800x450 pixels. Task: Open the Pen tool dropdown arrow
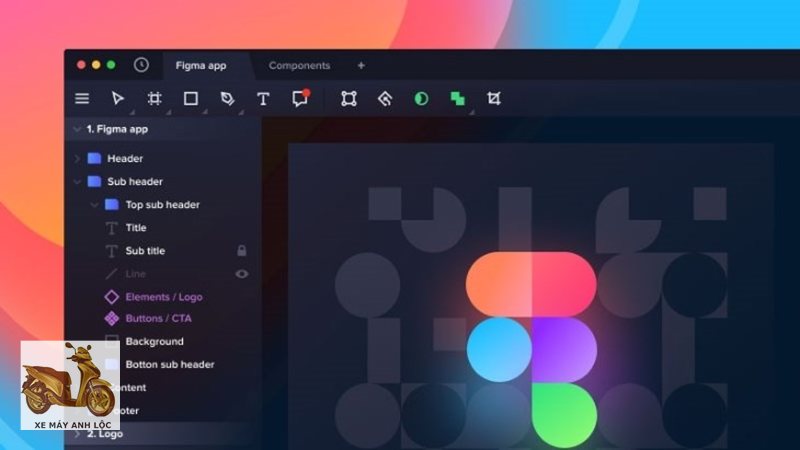241,112
